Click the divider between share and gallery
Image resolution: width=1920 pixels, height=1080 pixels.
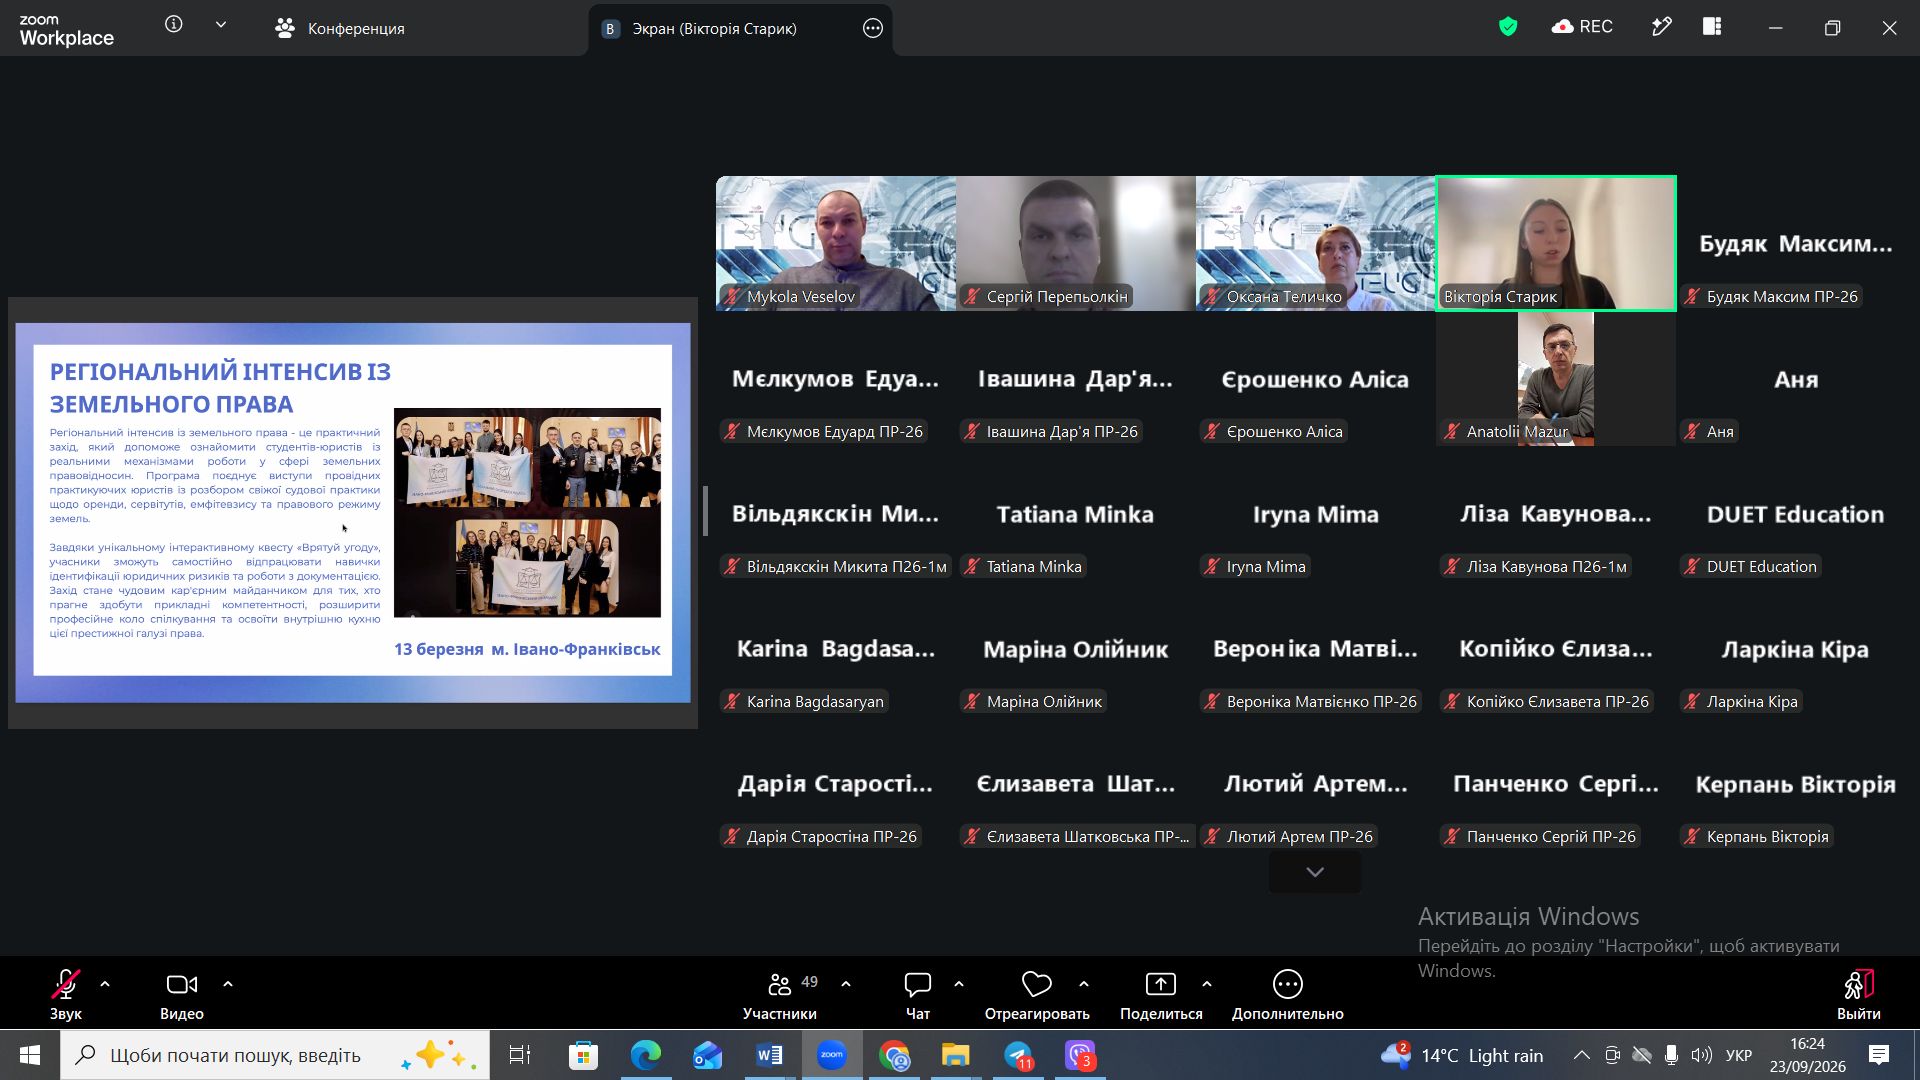click(x=706, y=511)
